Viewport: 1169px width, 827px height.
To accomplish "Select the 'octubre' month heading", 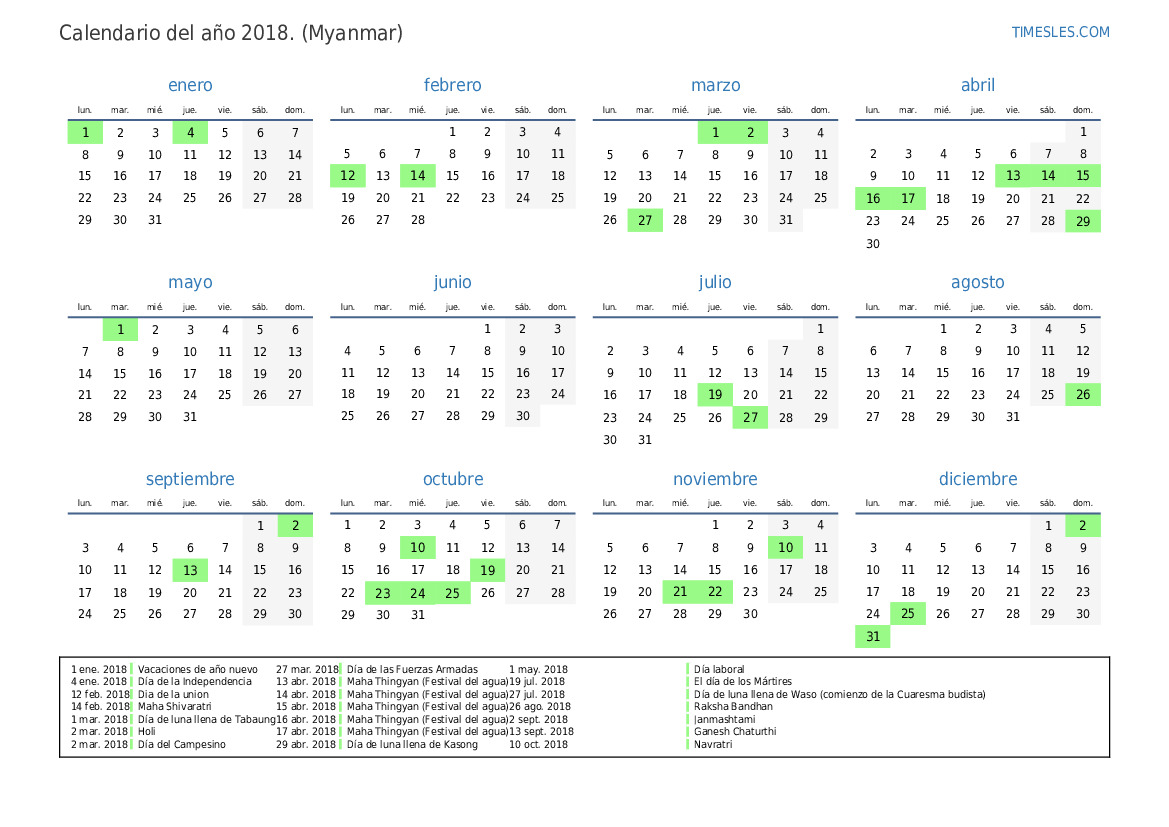I will pyautogui.click(x=453, y=479).
